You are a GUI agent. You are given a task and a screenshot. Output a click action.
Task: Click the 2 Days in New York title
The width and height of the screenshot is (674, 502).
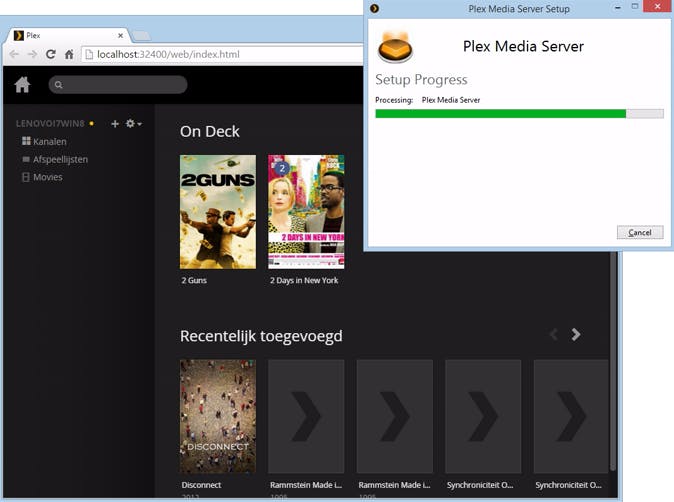click(x=304, y=280)
